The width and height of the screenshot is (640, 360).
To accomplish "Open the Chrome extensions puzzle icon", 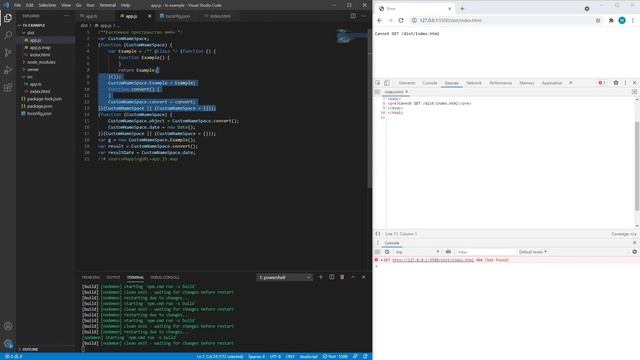I will point(611,20).
